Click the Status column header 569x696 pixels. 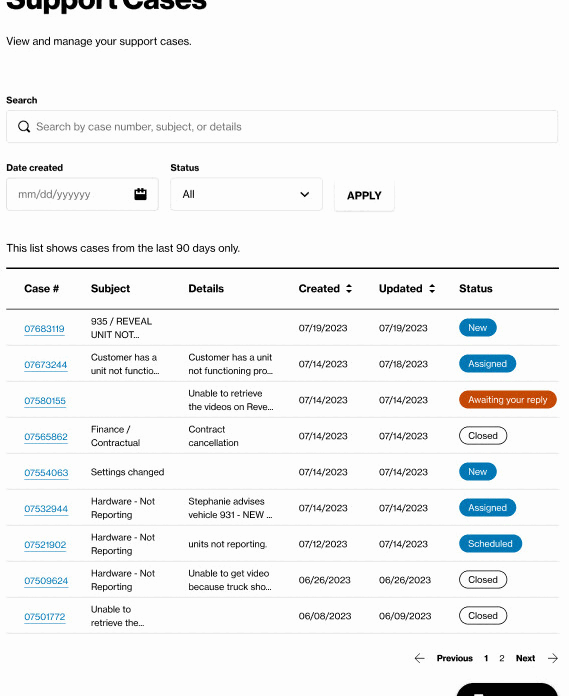click(x=475, y=289)
